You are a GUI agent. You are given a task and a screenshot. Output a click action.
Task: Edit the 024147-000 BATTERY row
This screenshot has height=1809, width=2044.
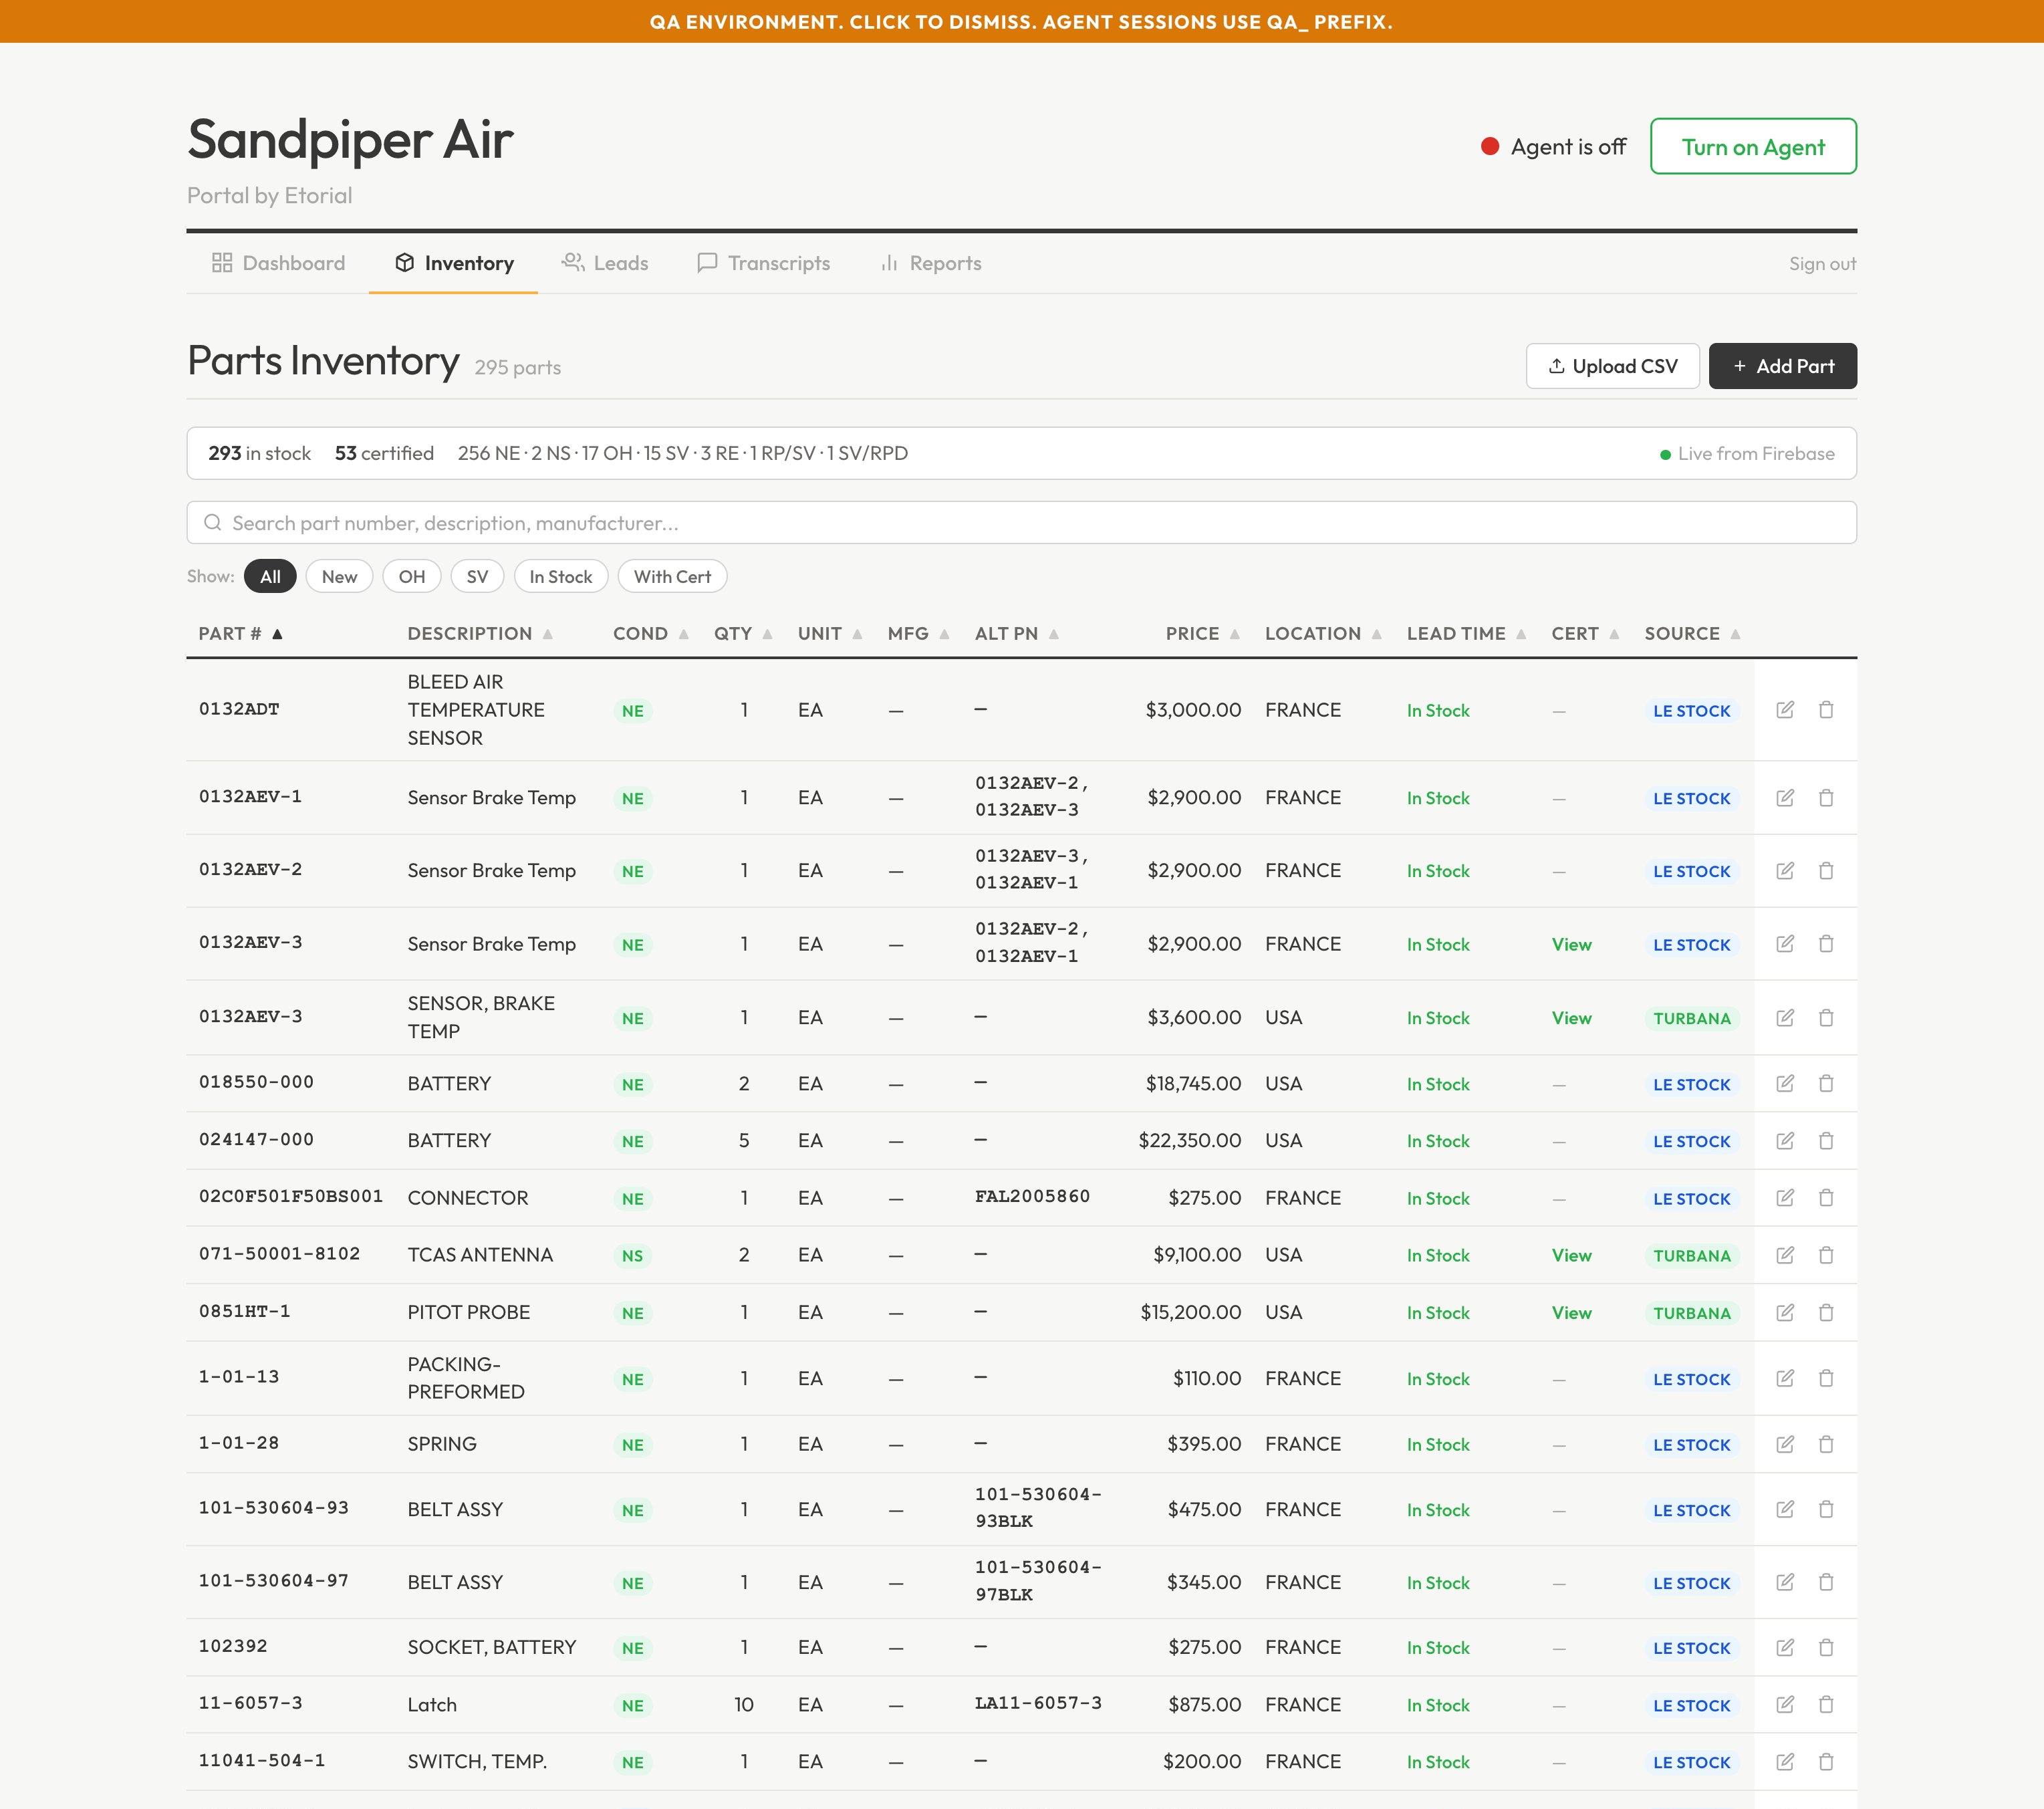coord(1785,1141)
